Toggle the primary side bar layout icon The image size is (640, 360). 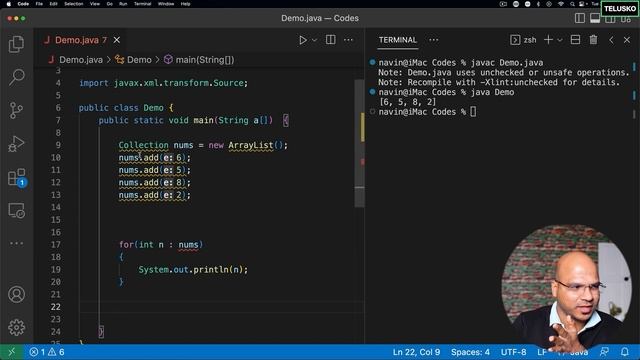click(580, 18)
